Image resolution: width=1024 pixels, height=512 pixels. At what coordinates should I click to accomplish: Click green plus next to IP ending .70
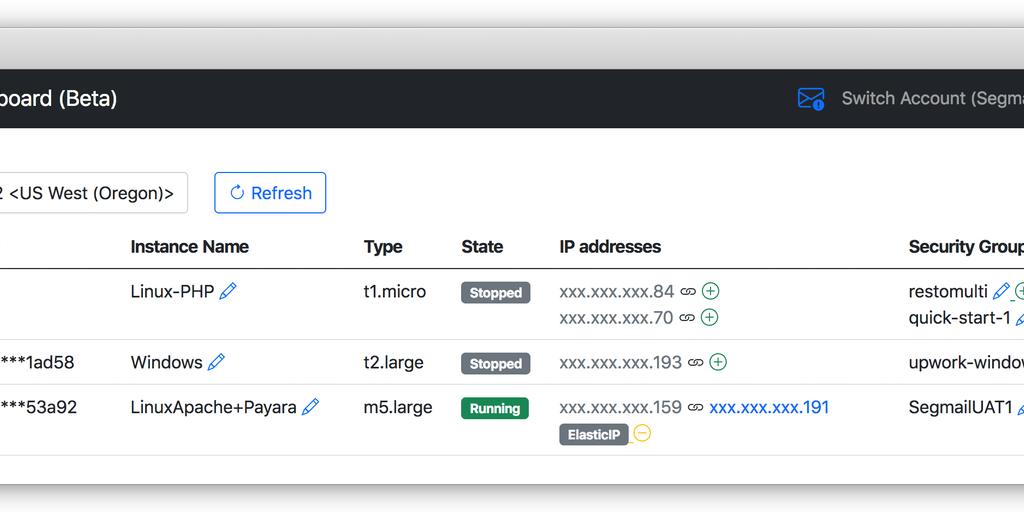point(709,318)
